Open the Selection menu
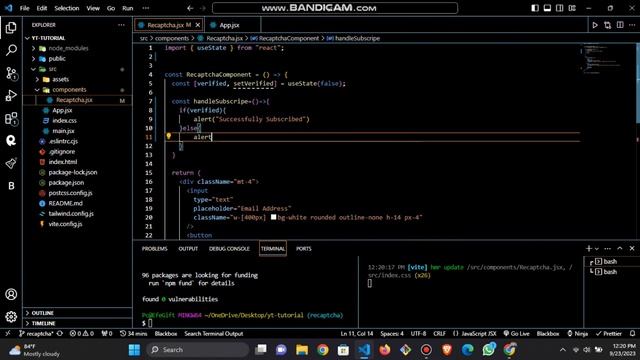The width and height of the screenshot is (640, 360). (67, 8)
